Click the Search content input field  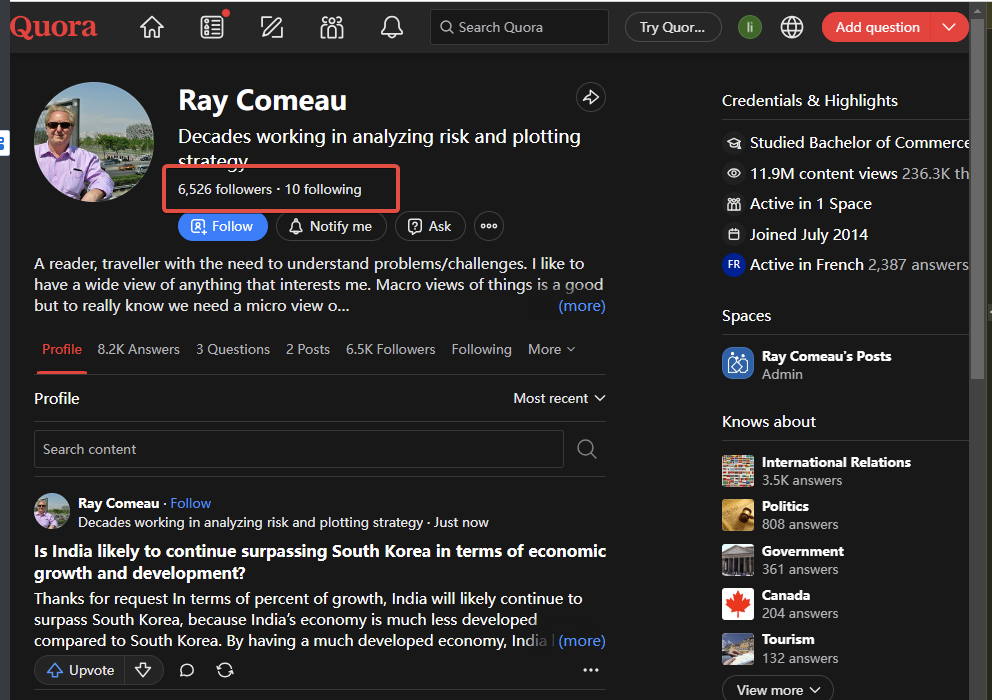pos(299,449)
